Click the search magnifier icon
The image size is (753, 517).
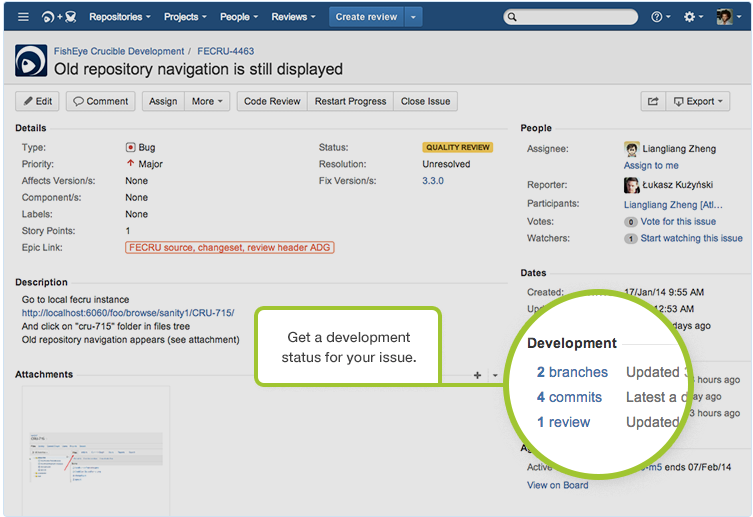512,17
